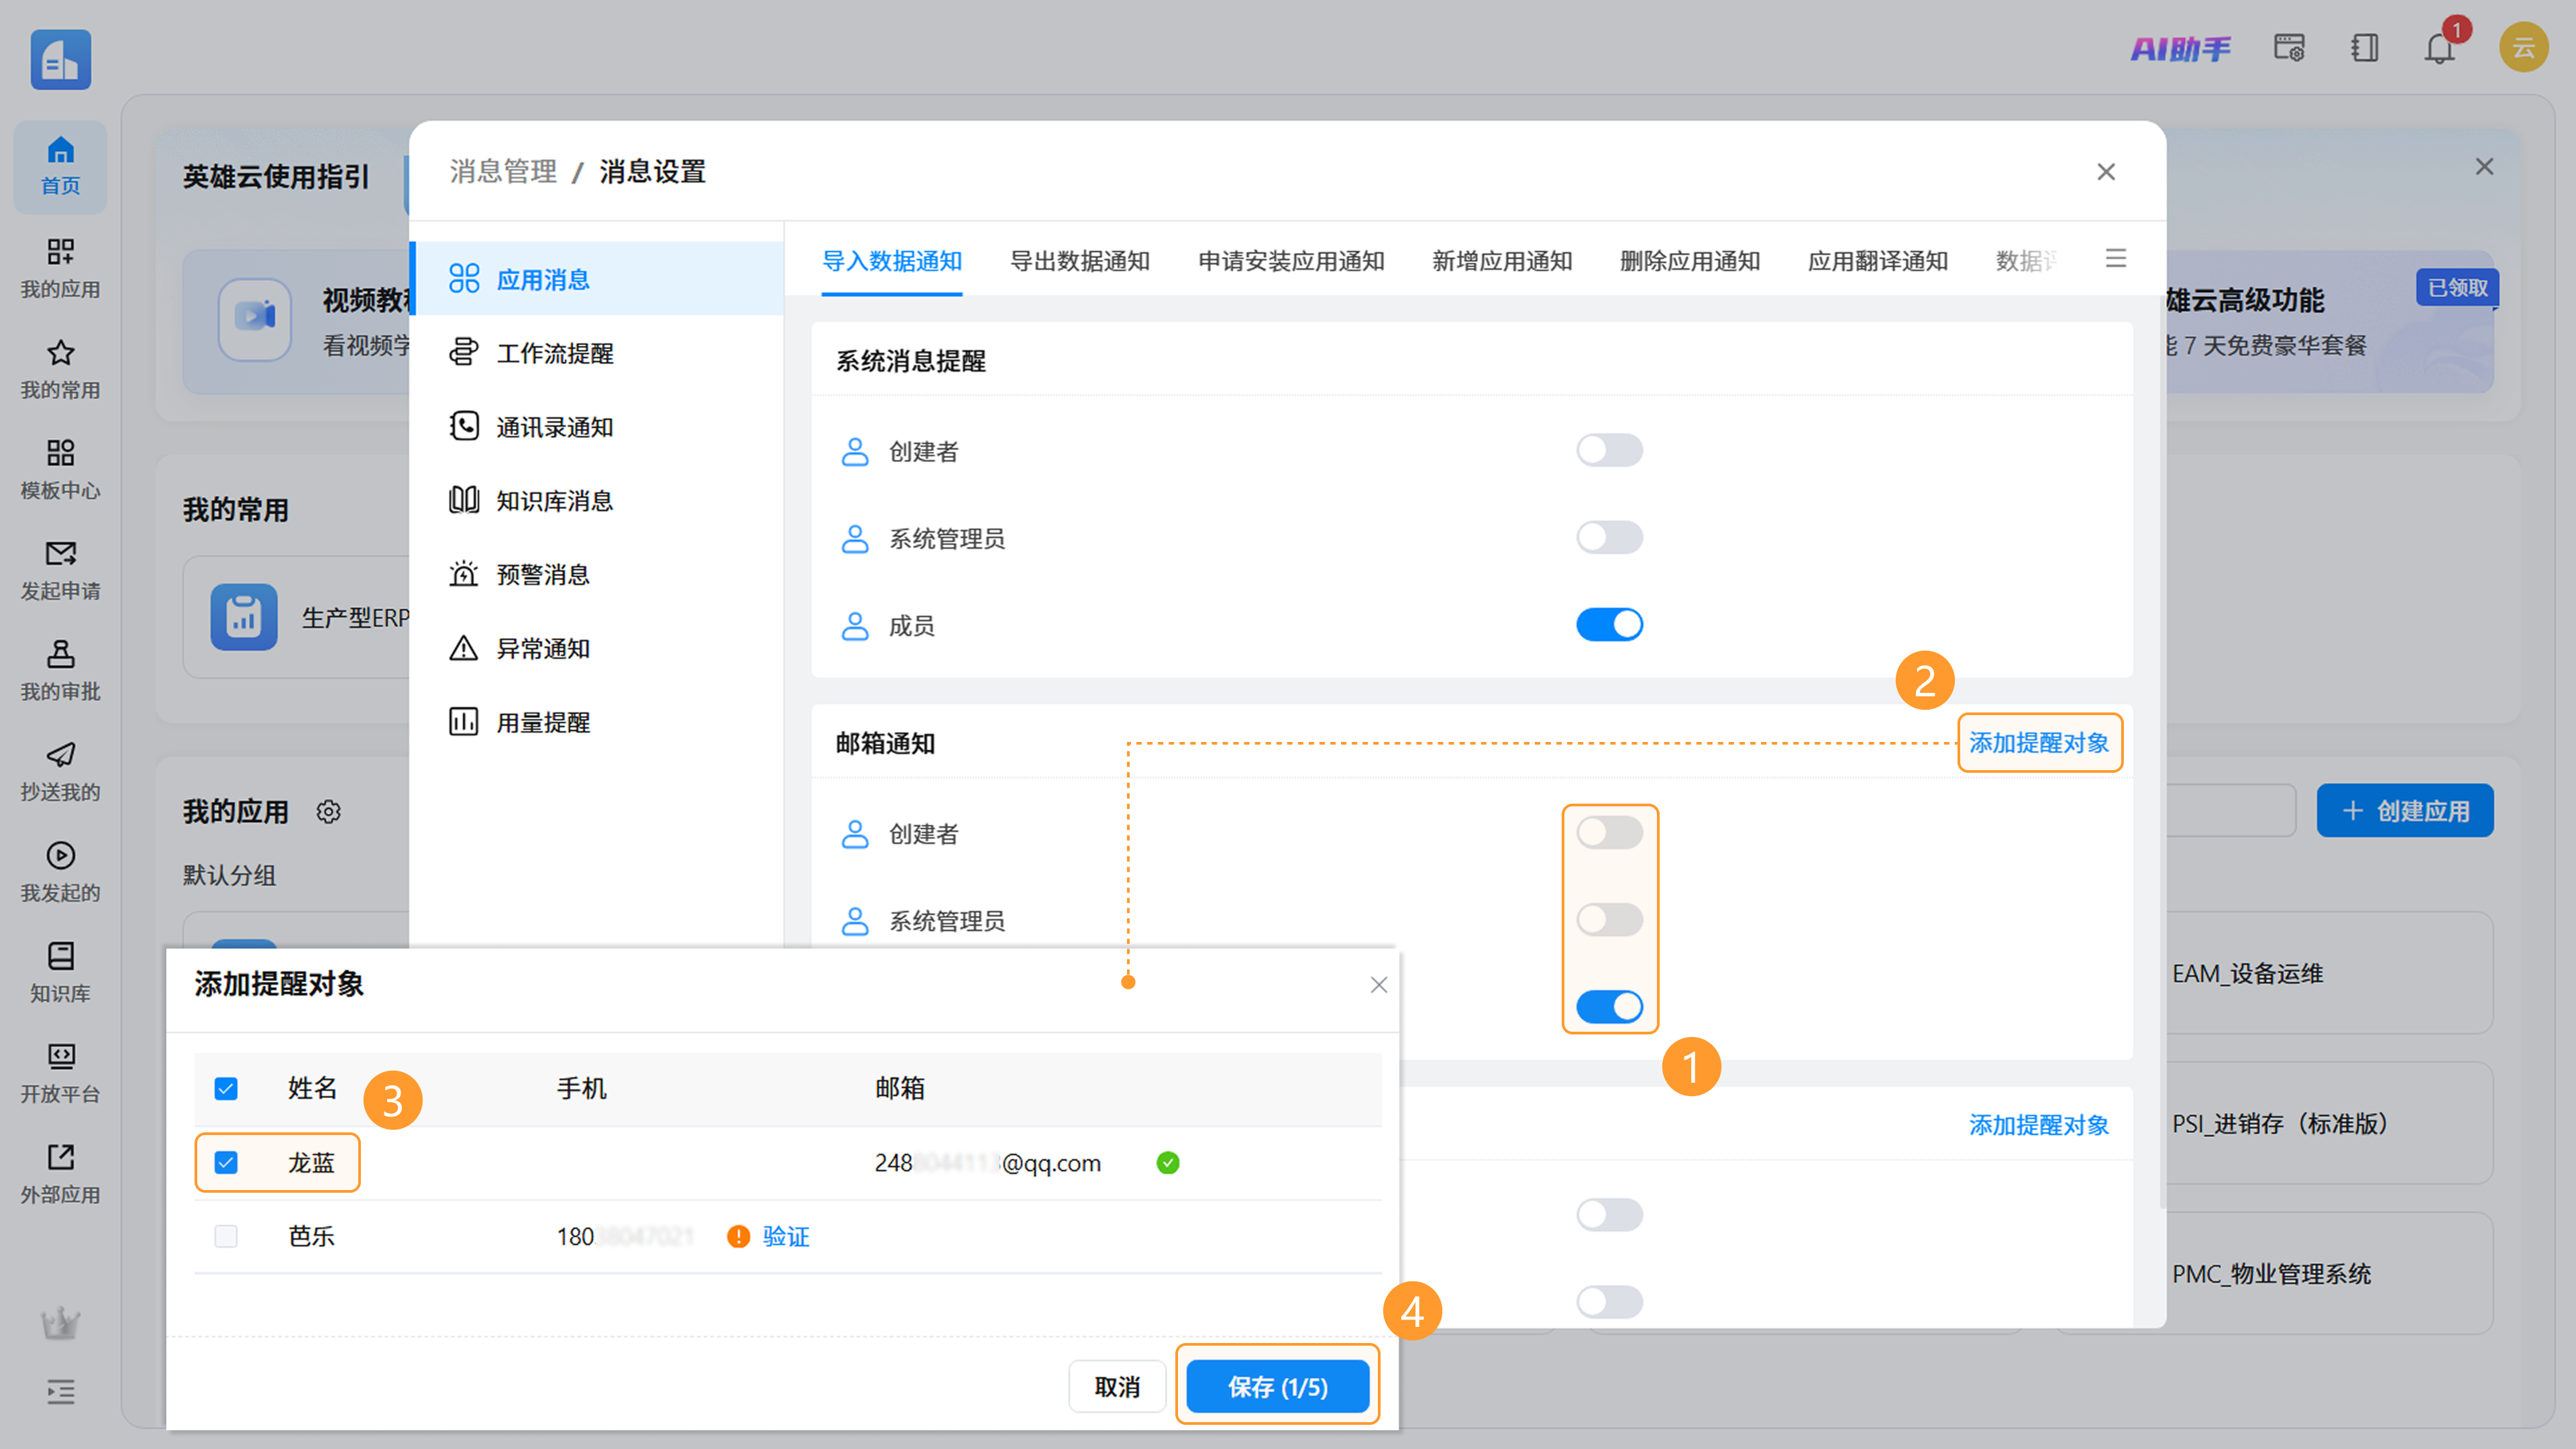Open 异常通知 category
This screenshot has height=1449, width=2576.
point(597,649)
